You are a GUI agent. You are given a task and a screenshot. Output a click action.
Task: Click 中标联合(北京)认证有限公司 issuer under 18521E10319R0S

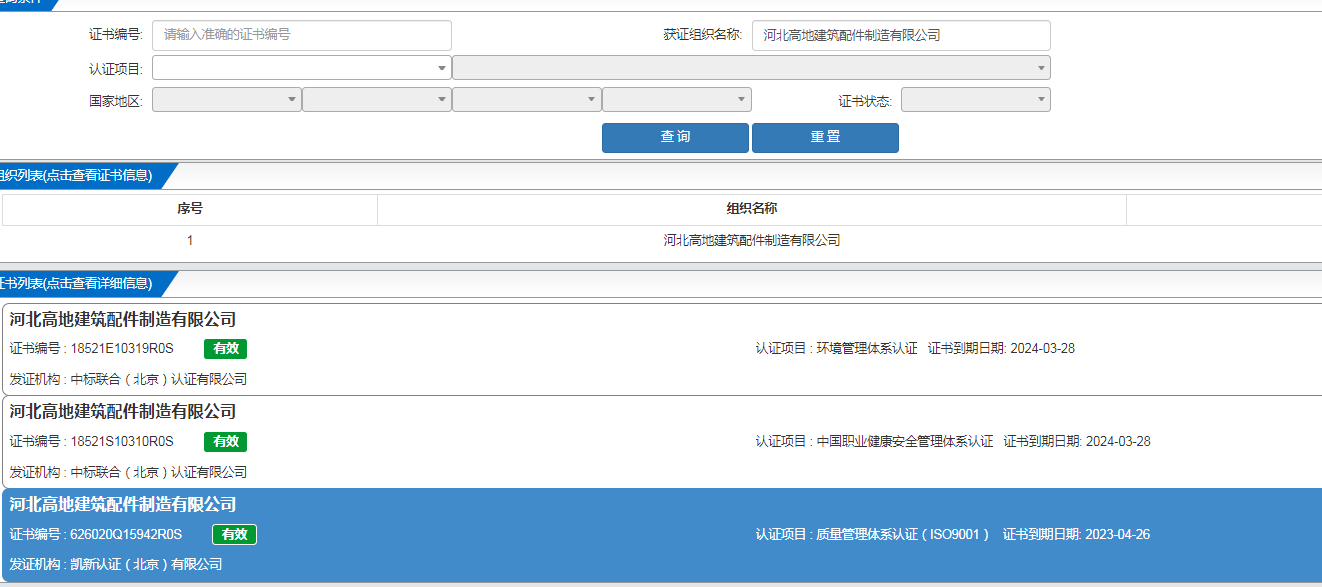pos(159,380)
